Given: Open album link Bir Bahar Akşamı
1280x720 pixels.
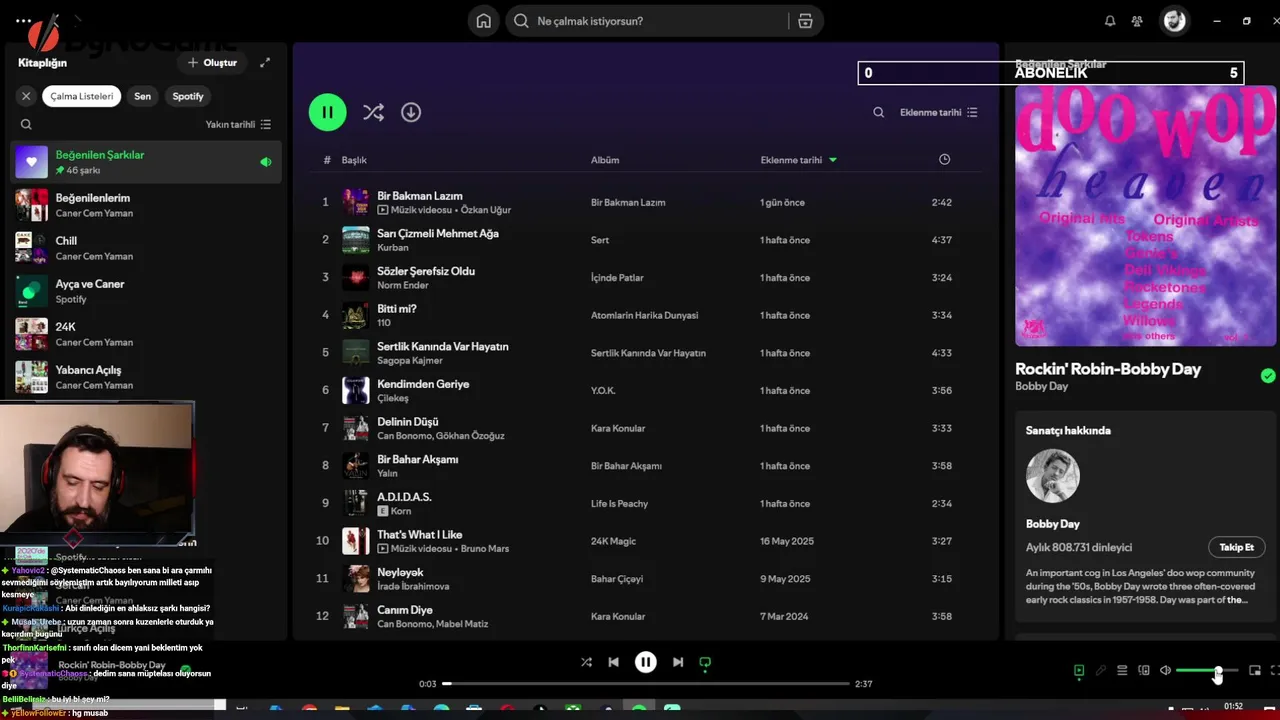Looking at the screenshot, I should 626,466.
